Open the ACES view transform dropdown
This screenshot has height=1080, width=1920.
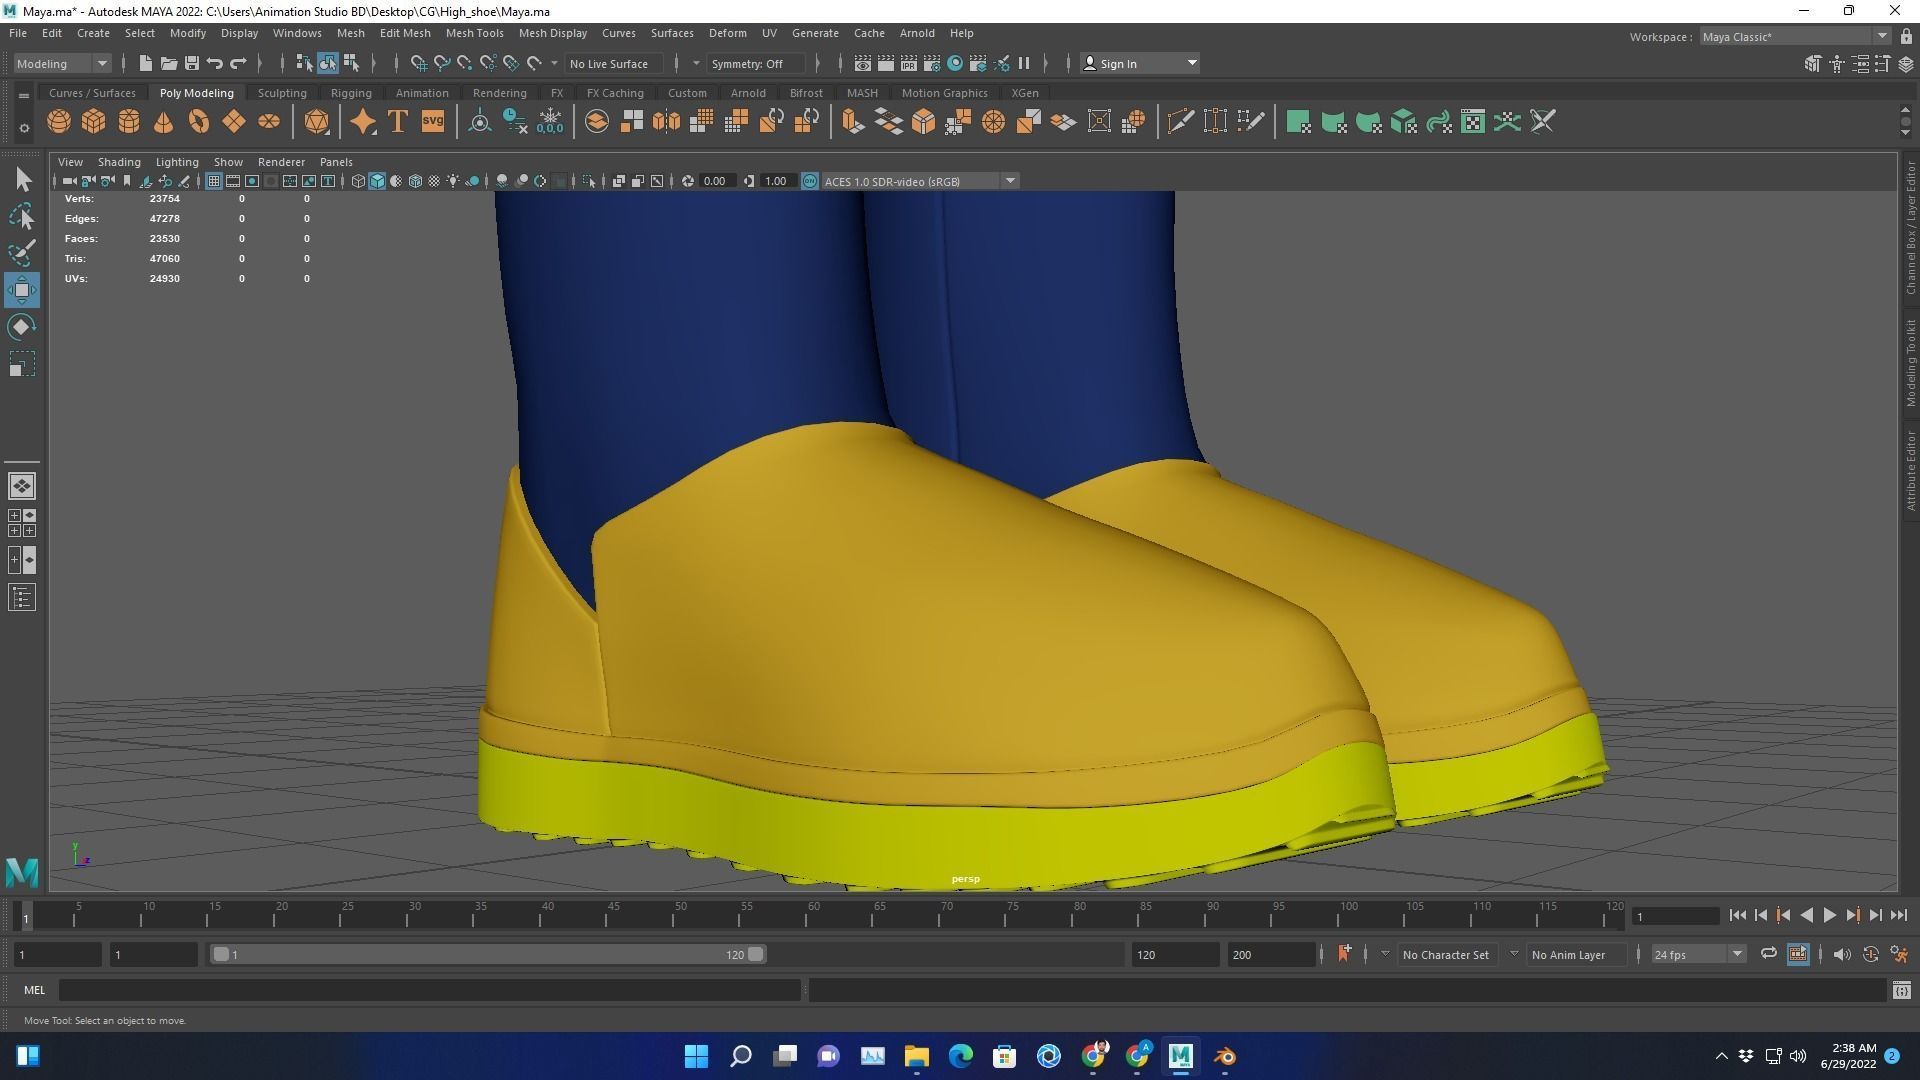(x=920, y=181)
